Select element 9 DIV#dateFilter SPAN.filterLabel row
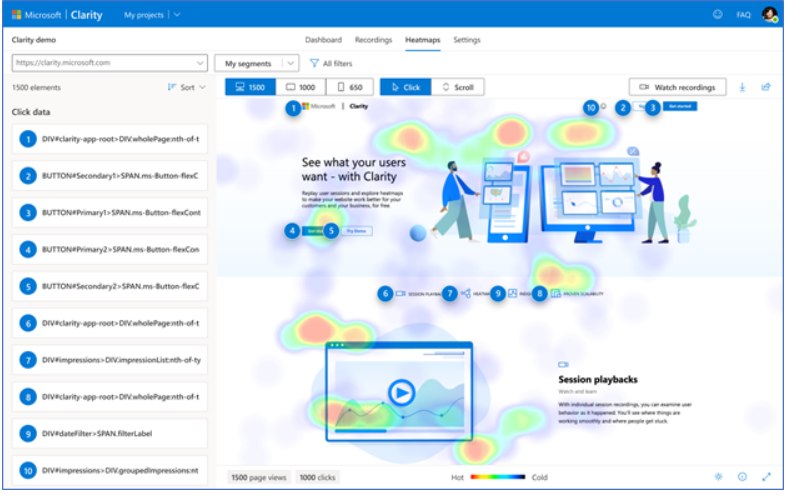Image resolution: width=800 pixels, height=498 pixels. point(110,433)
